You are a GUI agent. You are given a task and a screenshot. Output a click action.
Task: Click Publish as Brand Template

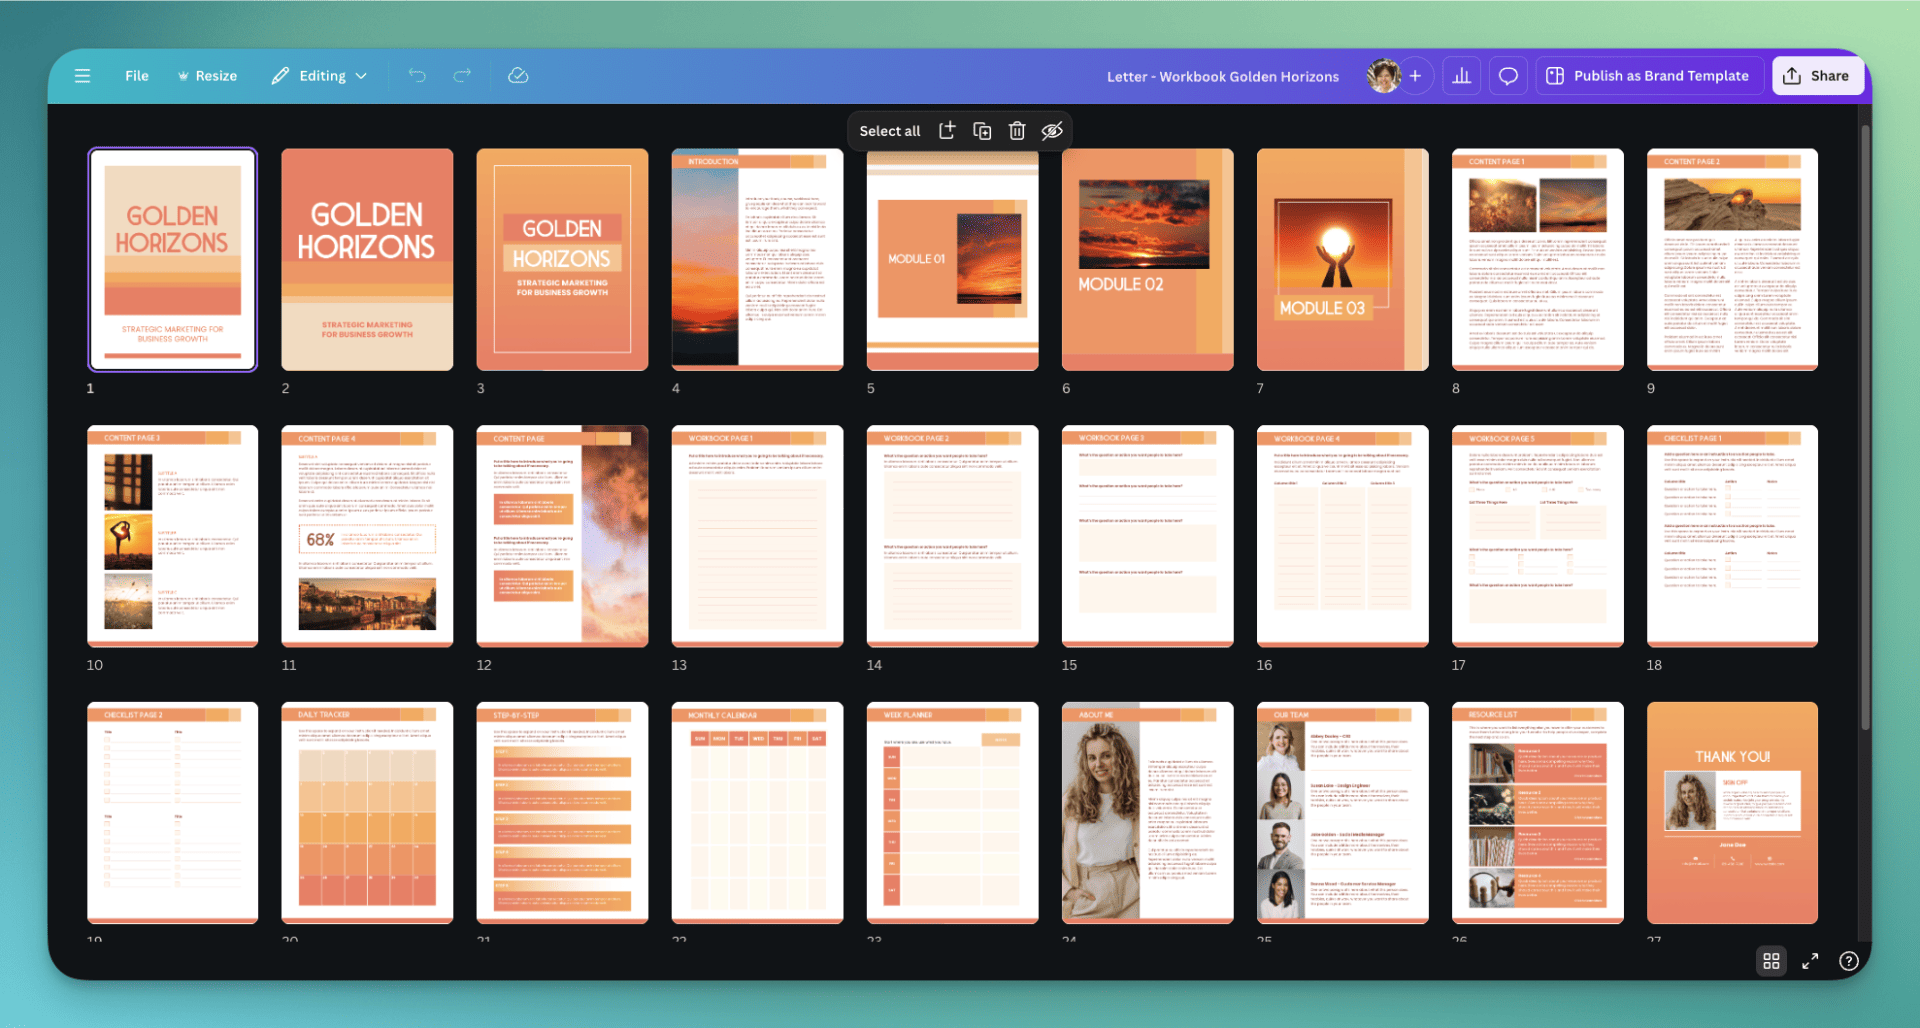pos(1648,76)
